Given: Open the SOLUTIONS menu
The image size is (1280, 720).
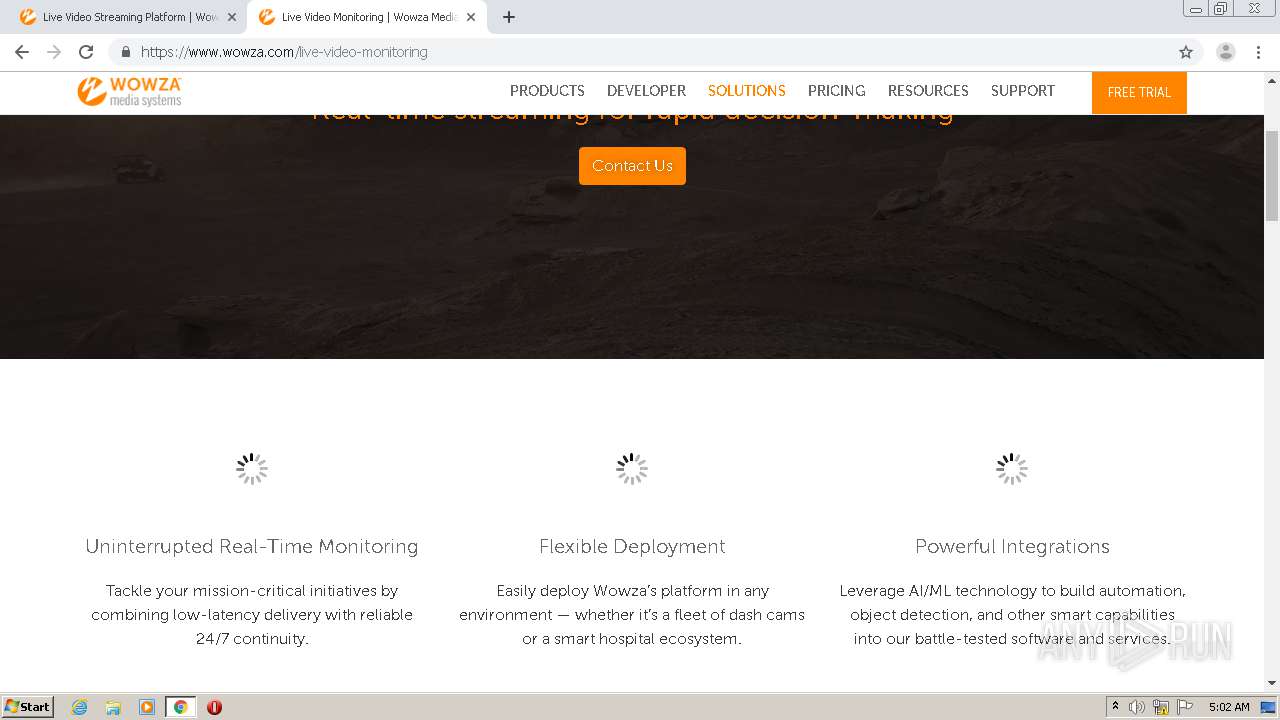Looking at the screenshot, I should 747,91.
